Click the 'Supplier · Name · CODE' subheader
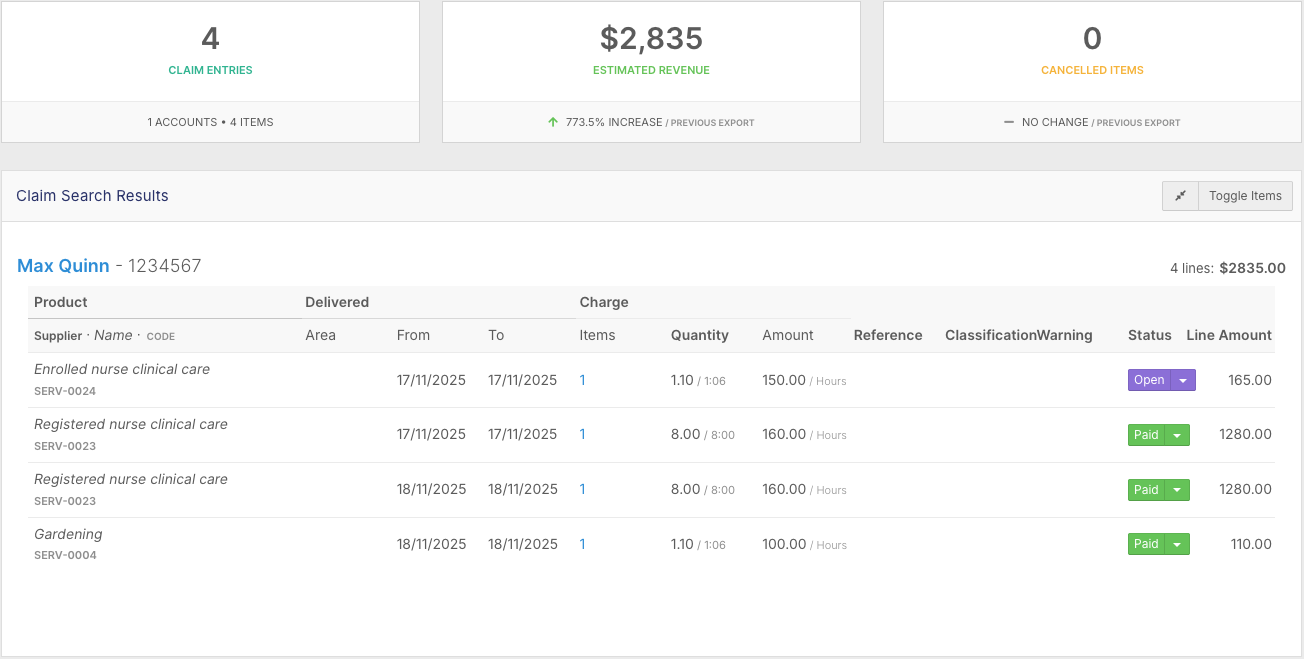This screenshot has height=659, width=1304. pyautogui.click(x=104, y=336)
